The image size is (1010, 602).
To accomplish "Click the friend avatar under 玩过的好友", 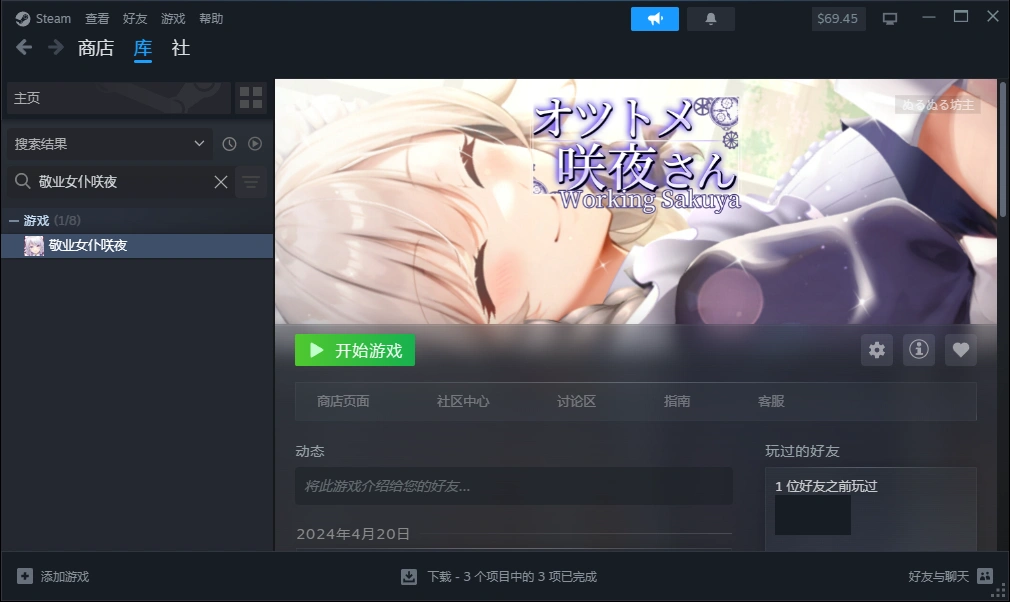I will 813,515.
